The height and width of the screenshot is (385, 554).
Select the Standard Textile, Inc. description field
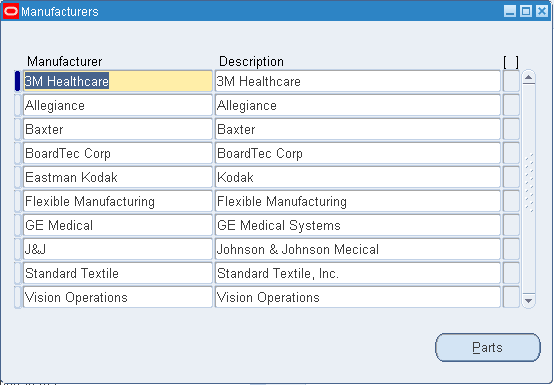click(x=358, y=273)
